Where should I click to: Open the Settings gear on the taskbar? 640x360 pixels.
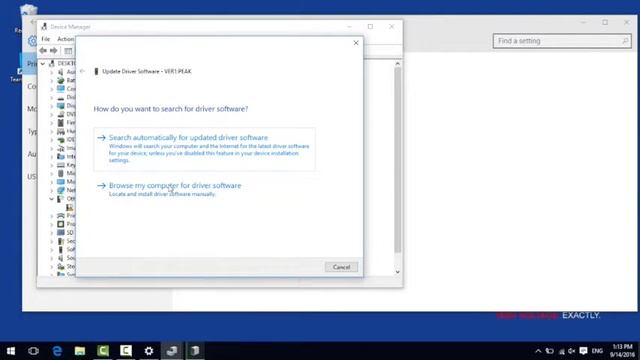[149, 351]
